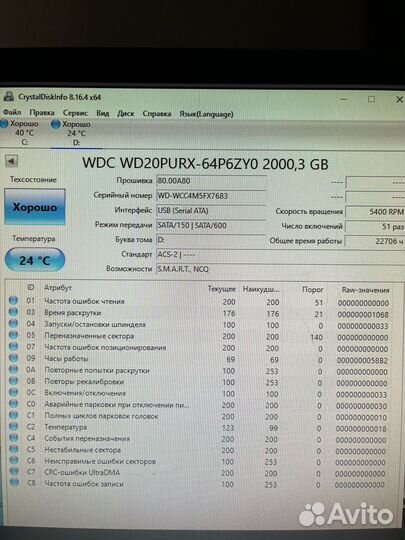Minimize the CrystalDiskInfo window

(x=344, y=99)
